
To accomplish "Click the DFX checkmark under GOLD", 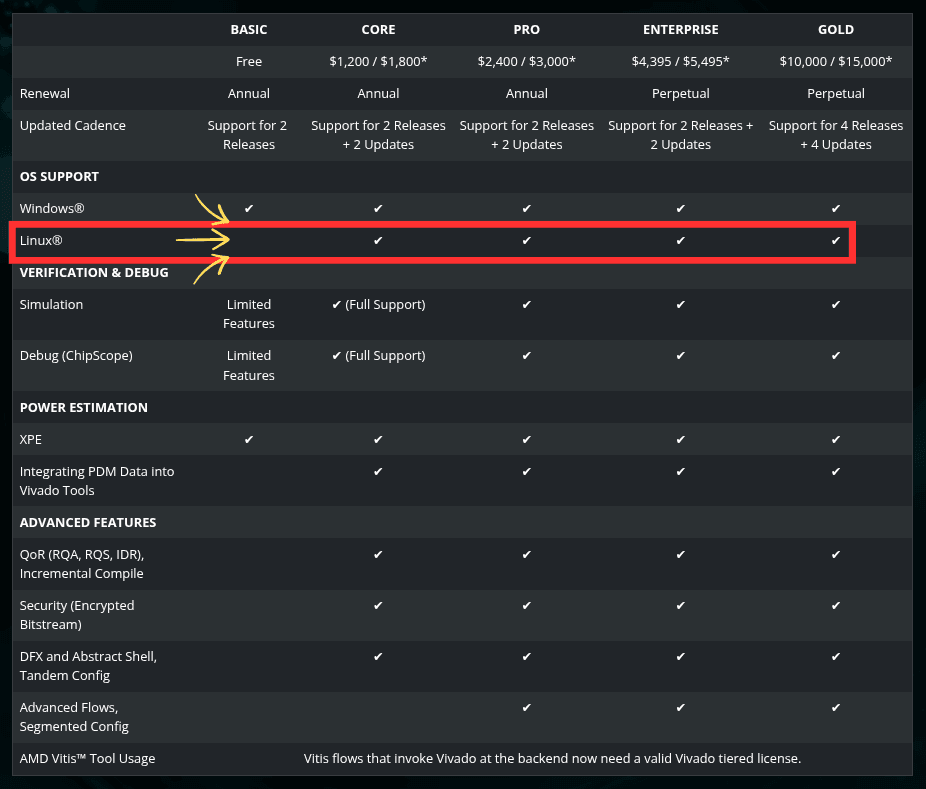I will pyautogui.click(x=836, y=656).
